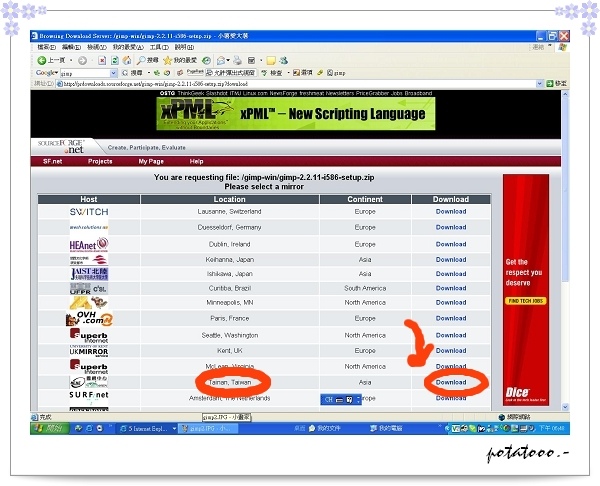This screenshot has height=486, width=600.
Task: Click the page scrollbar down arrow
Action: click(565, 407)
